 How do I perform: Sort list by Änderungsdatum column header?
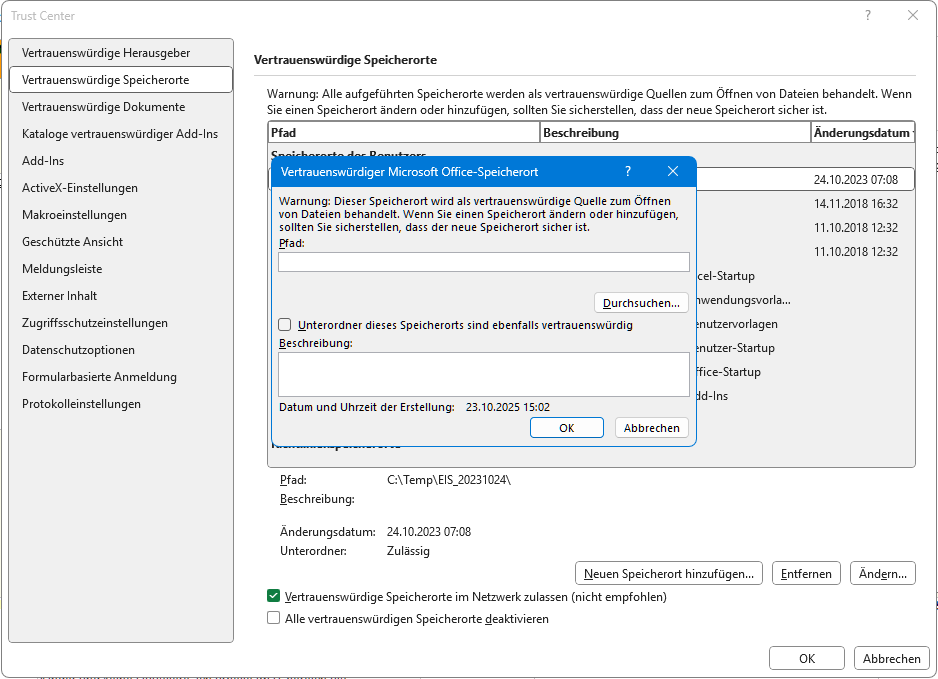[x=860, y=132]
